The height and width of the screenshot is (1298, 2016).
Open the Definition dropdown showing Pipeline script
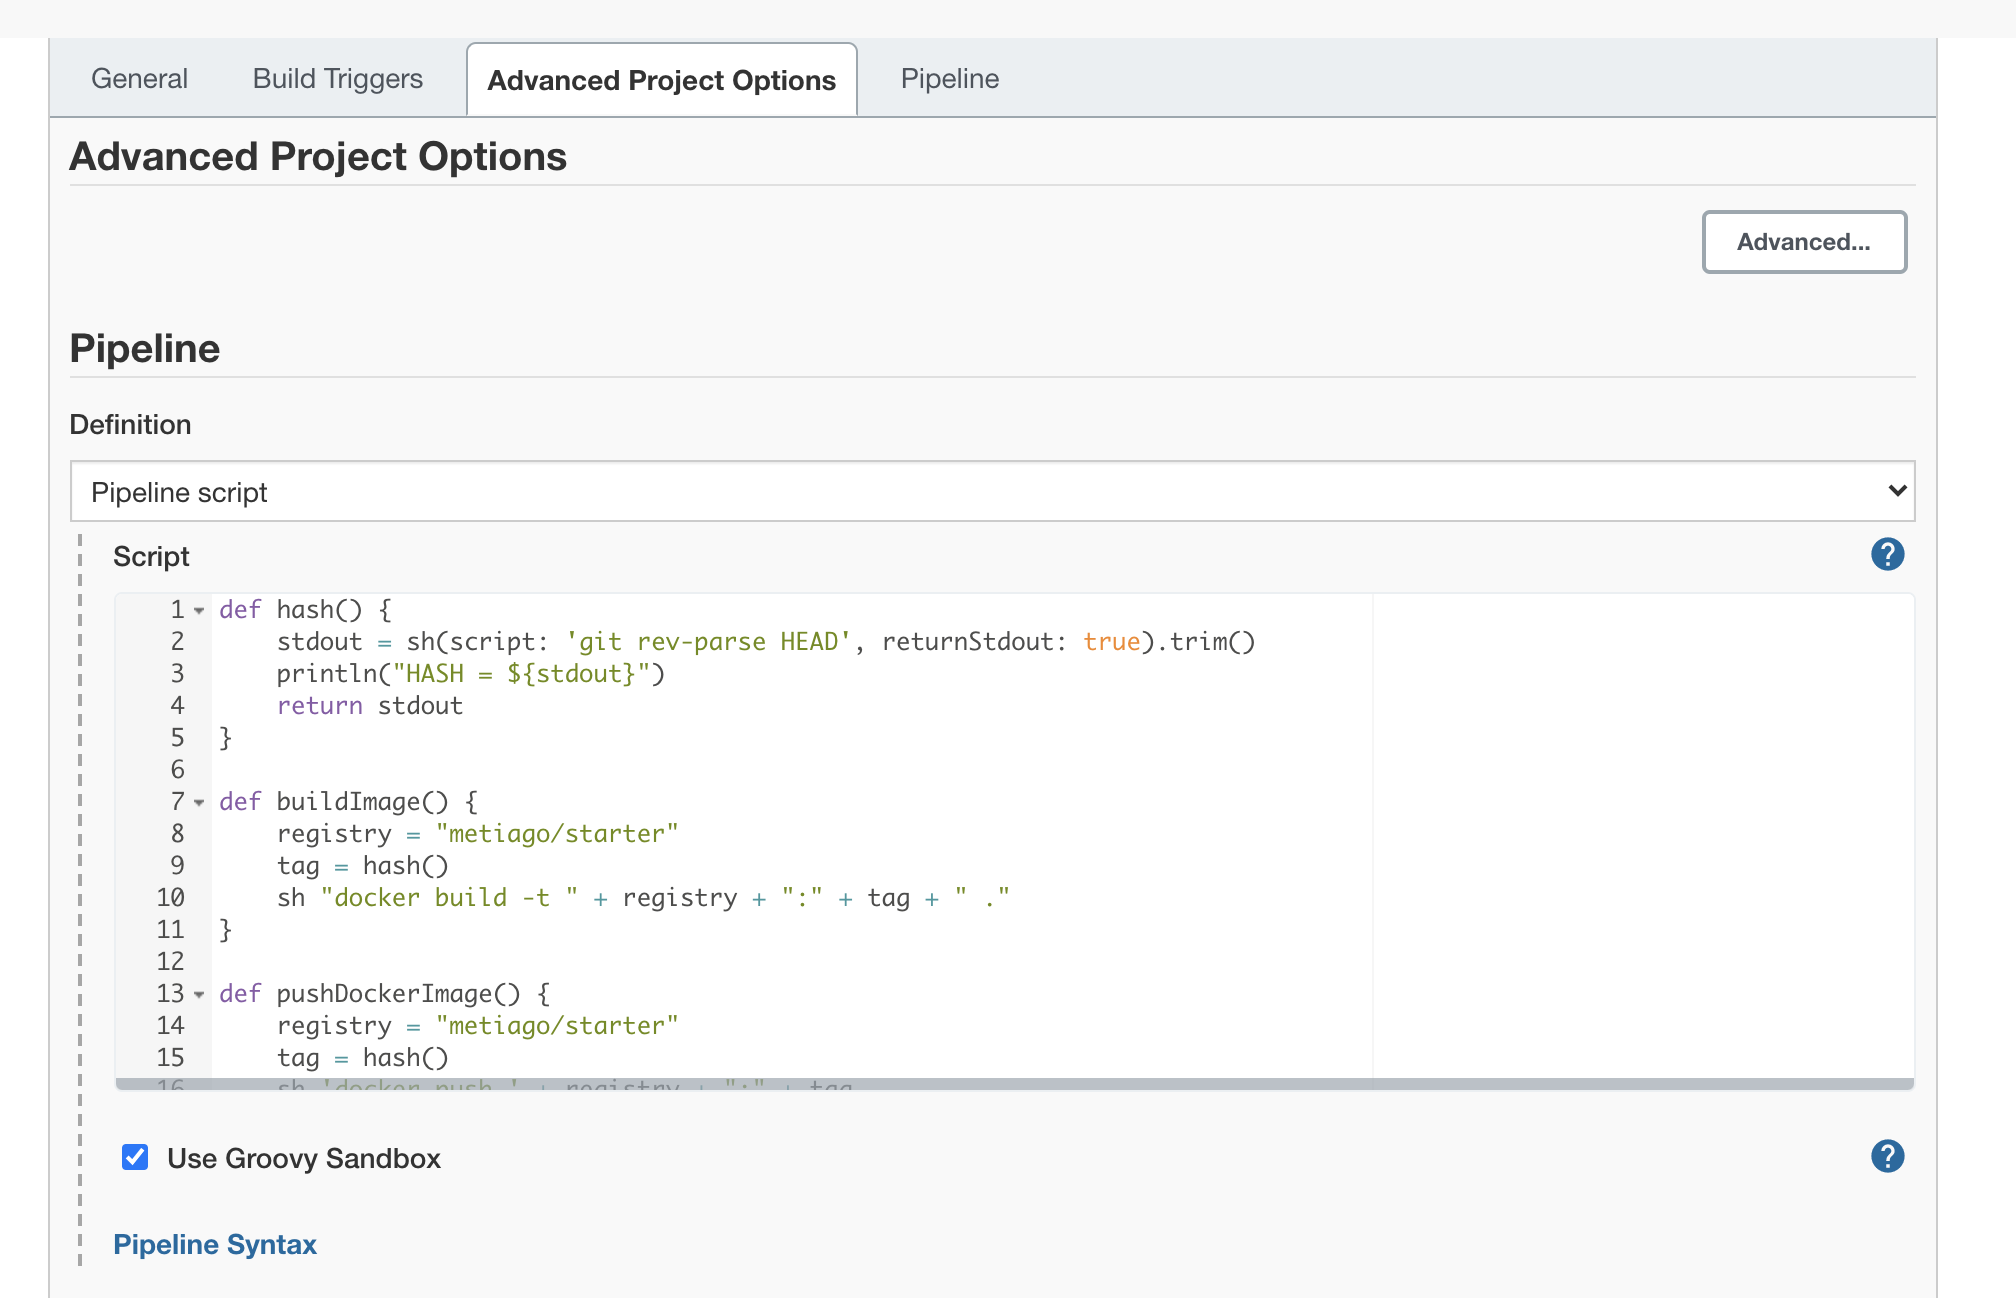click(x=992, y=491)
